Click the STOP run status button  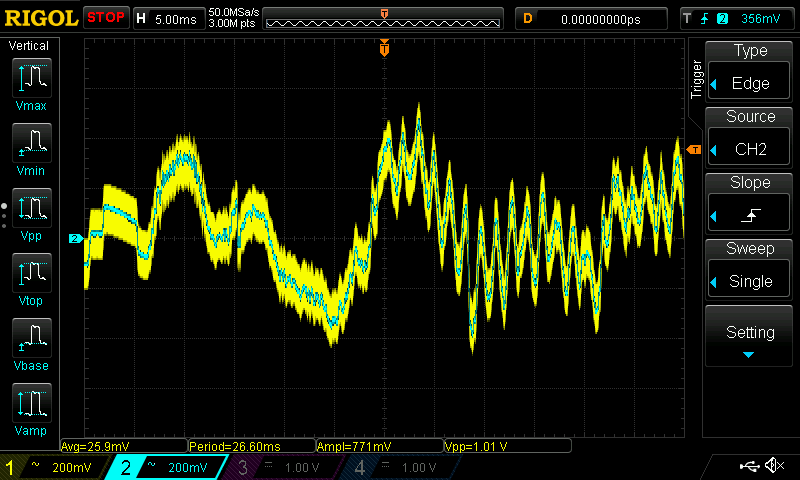point(106,18)
